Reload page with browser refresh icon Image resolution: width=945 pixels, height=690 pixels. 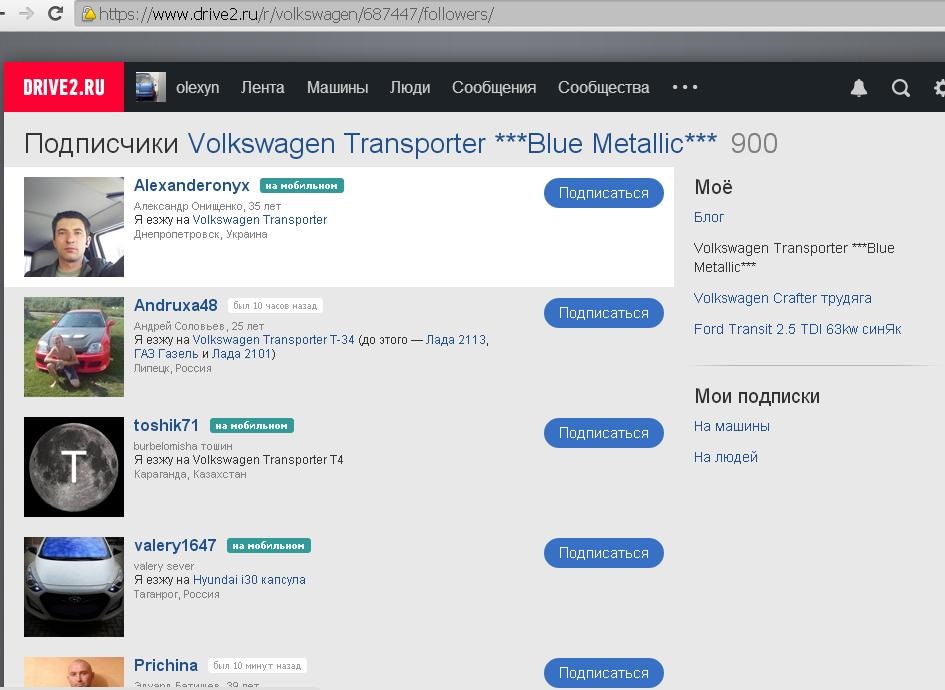[55, 13]
